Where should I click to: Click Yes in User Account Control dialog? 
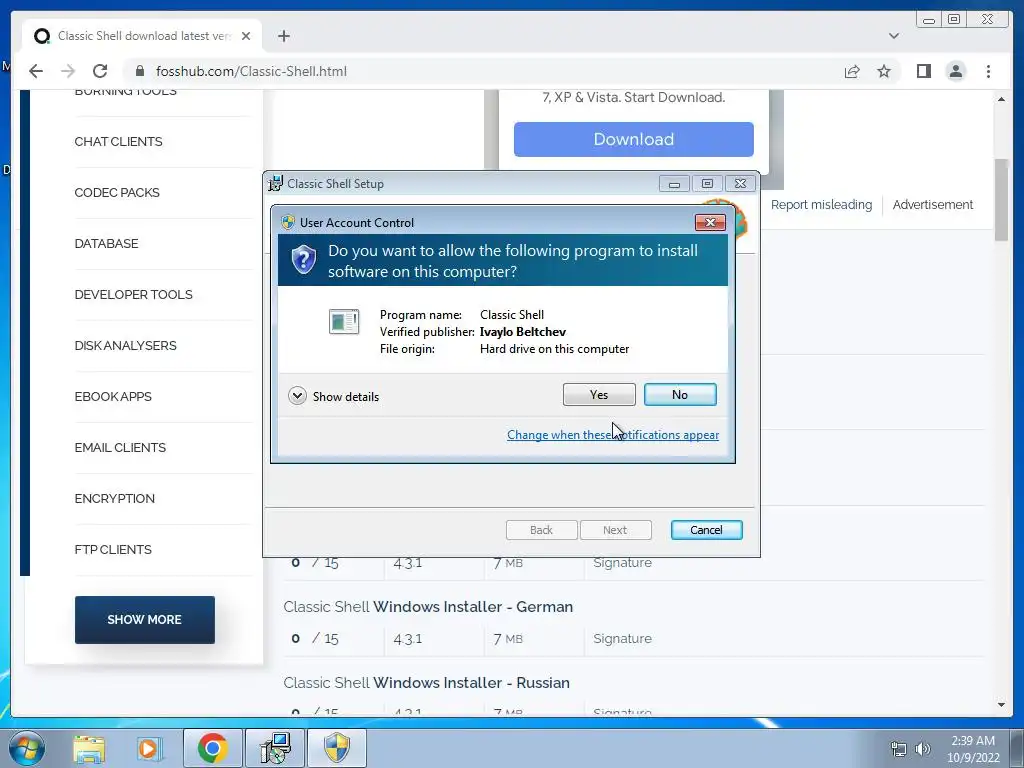(599, 394)
